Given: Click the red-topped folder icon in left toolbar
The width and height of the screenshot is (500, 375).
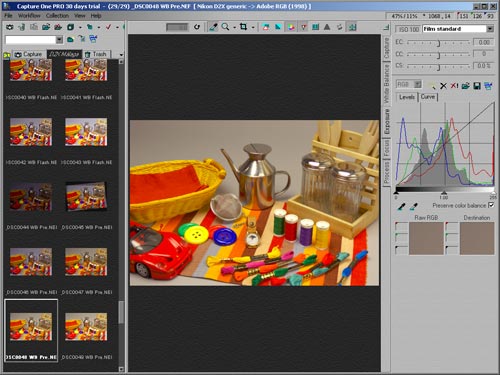Looking at the screenshot, I should point(58,27).
